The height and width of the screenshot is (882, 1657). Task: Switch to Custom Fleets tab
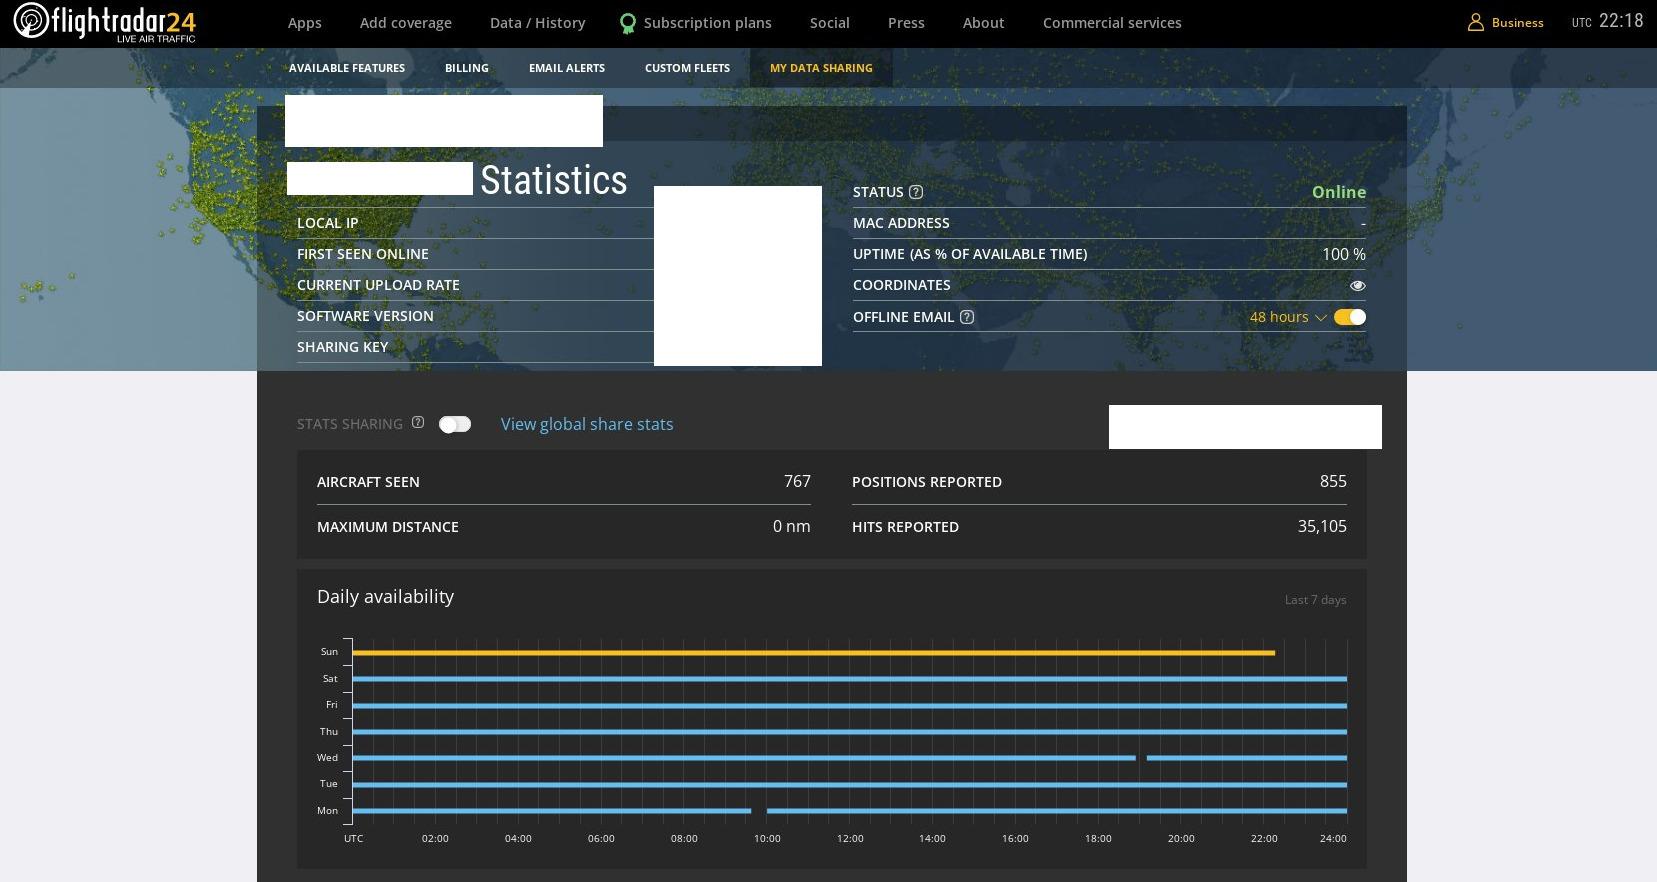click(687, 68)
